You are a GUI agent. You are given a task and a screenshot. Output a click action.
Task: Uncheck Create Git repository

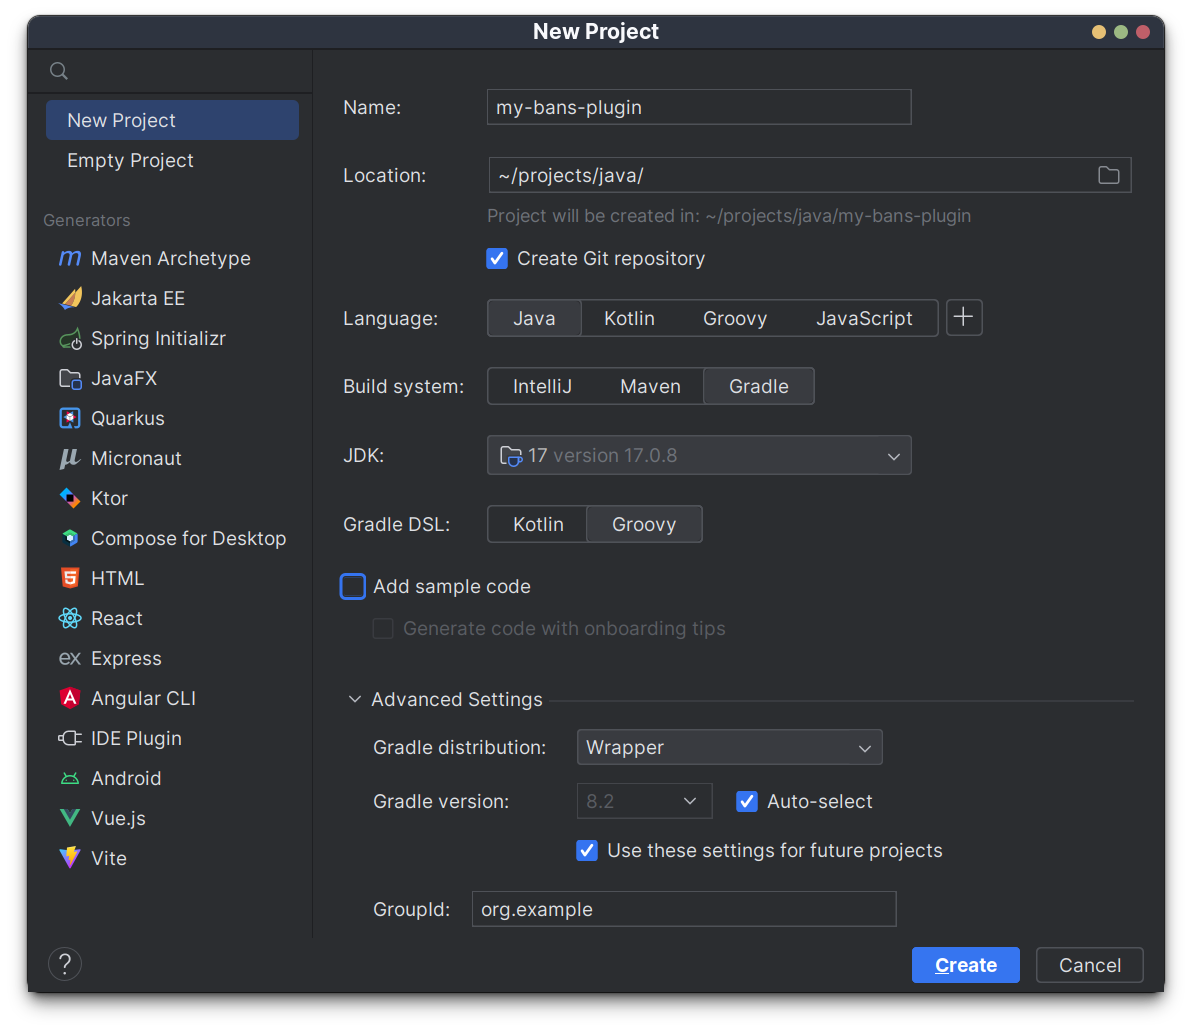[x=497, y=258]
